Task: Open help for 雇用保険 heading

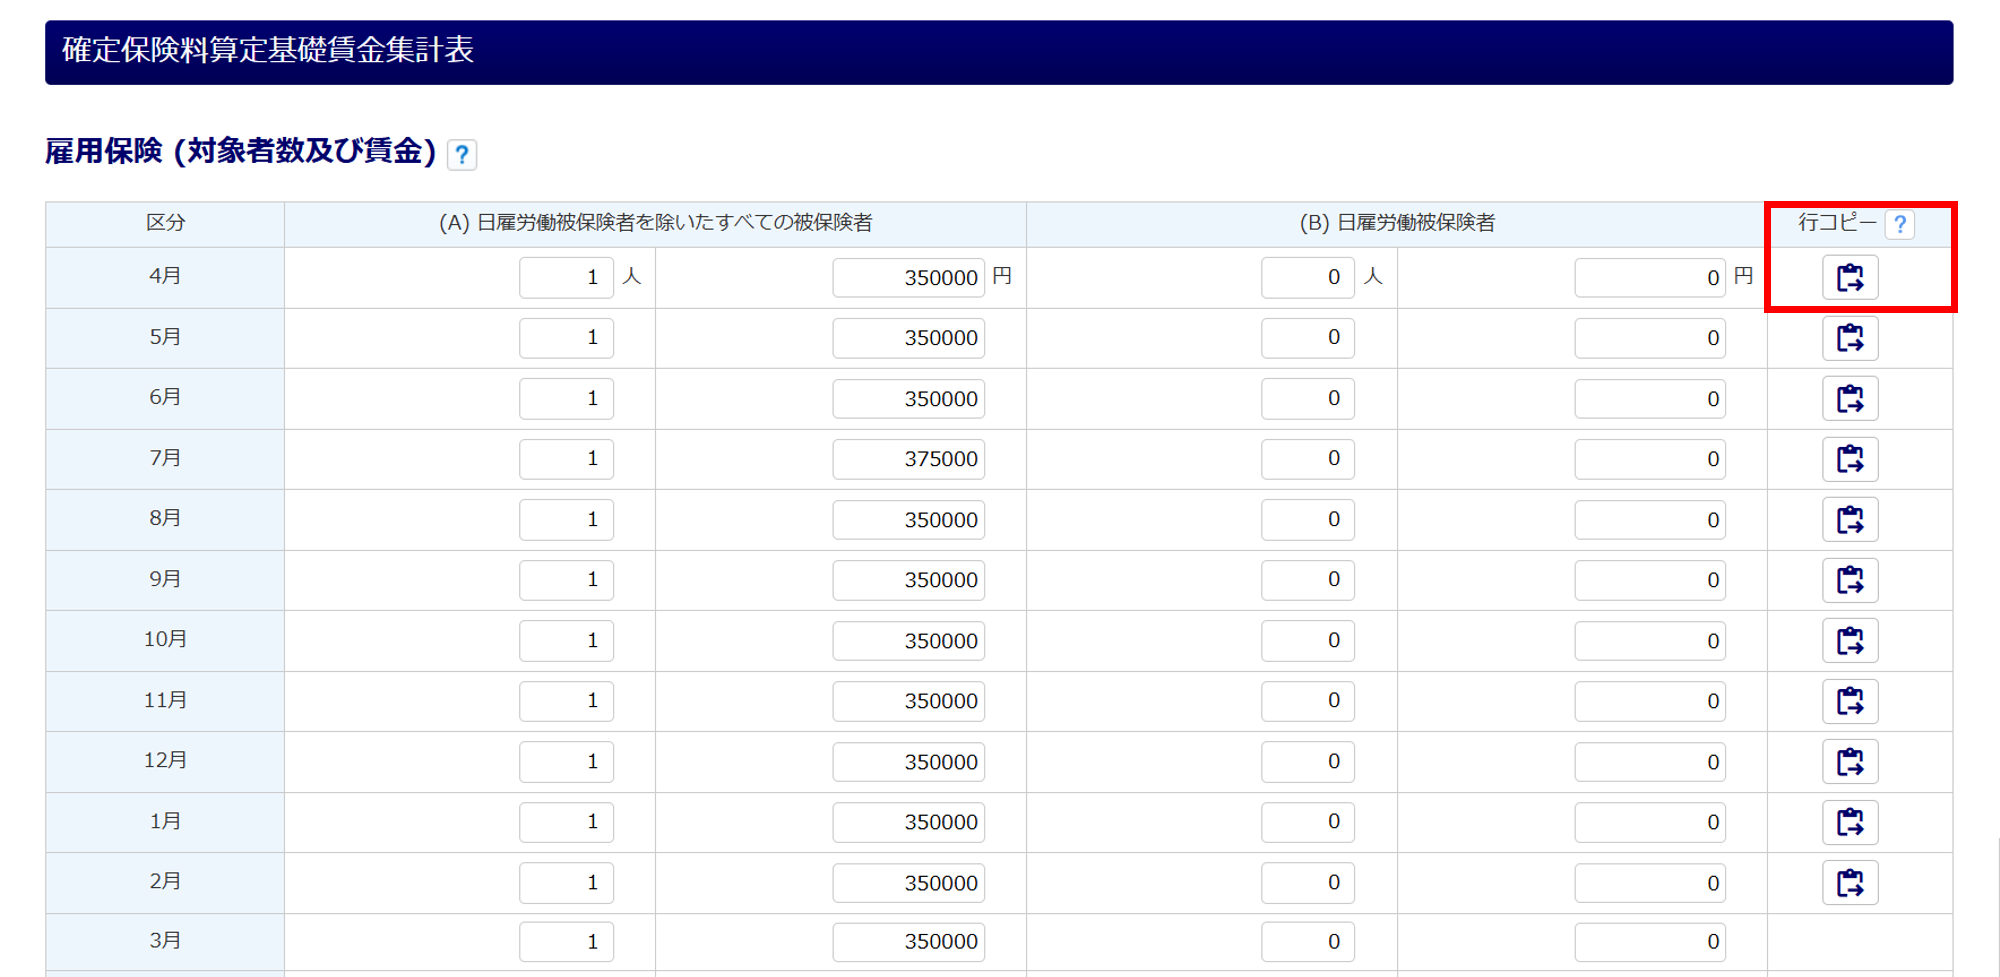Action: [461, 155]
